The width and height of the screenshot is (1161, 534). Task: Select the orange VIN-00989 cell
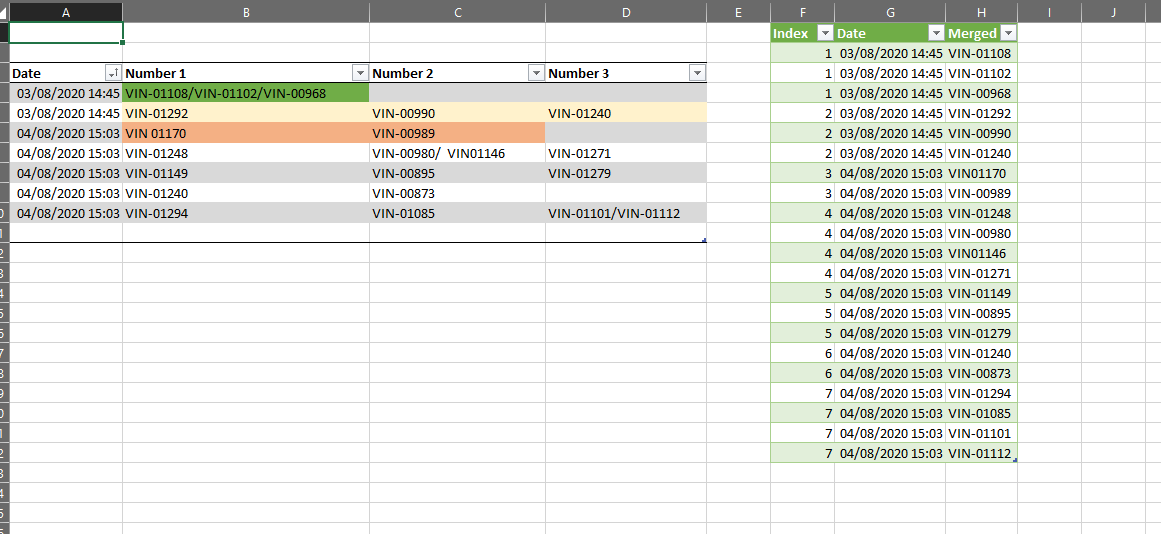click(x=458, y=133)
